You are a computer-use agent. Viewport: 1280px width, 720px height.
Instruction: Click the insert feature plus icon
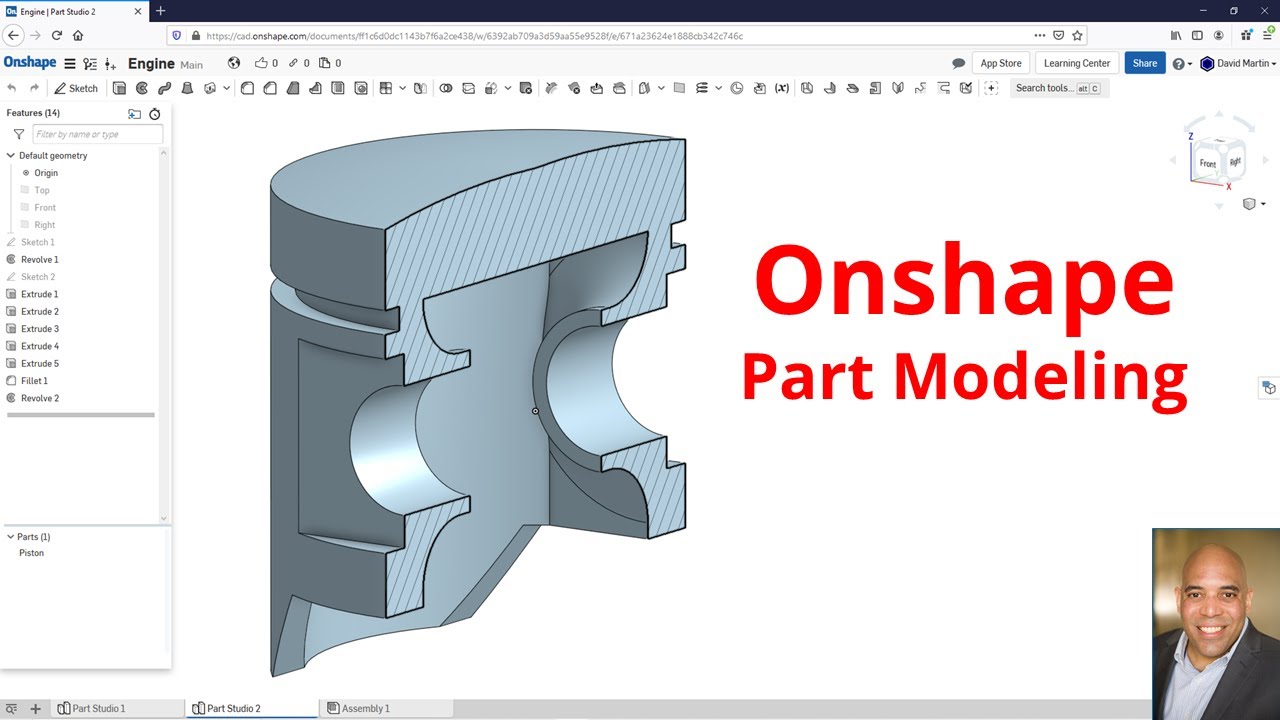click(x=110, y=63)
